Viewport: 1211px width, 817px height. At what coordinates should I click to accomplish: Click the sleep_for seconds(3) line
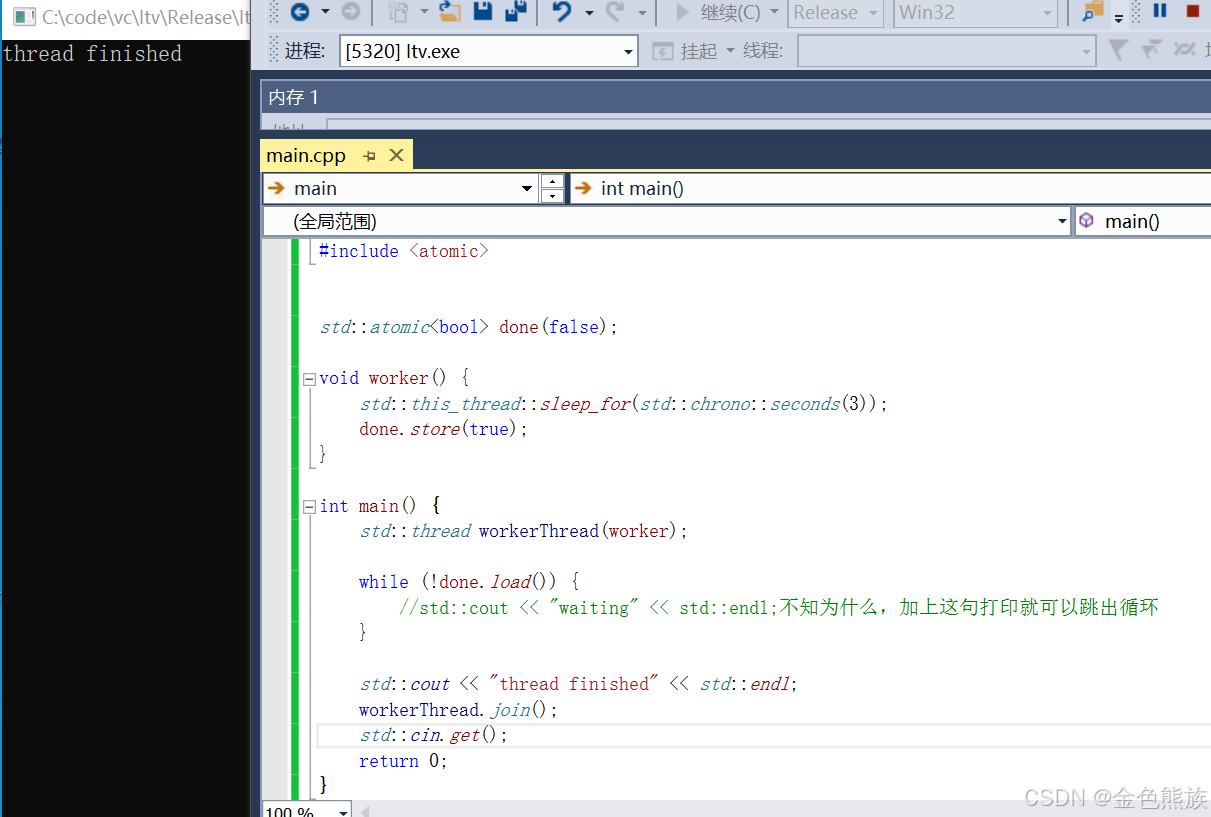click(x=624, y=404)
